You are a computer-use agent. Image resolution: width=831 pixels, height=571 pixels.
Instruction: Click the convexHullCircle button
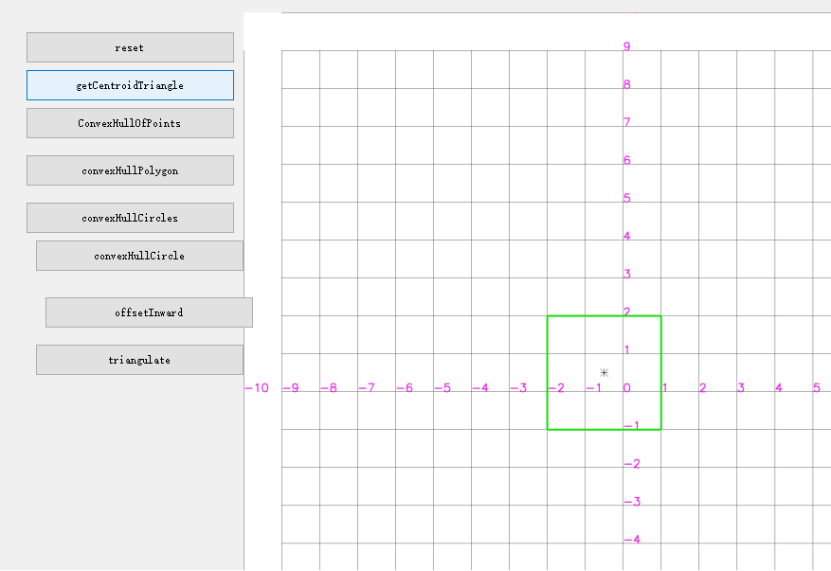(x=139, y=256)
